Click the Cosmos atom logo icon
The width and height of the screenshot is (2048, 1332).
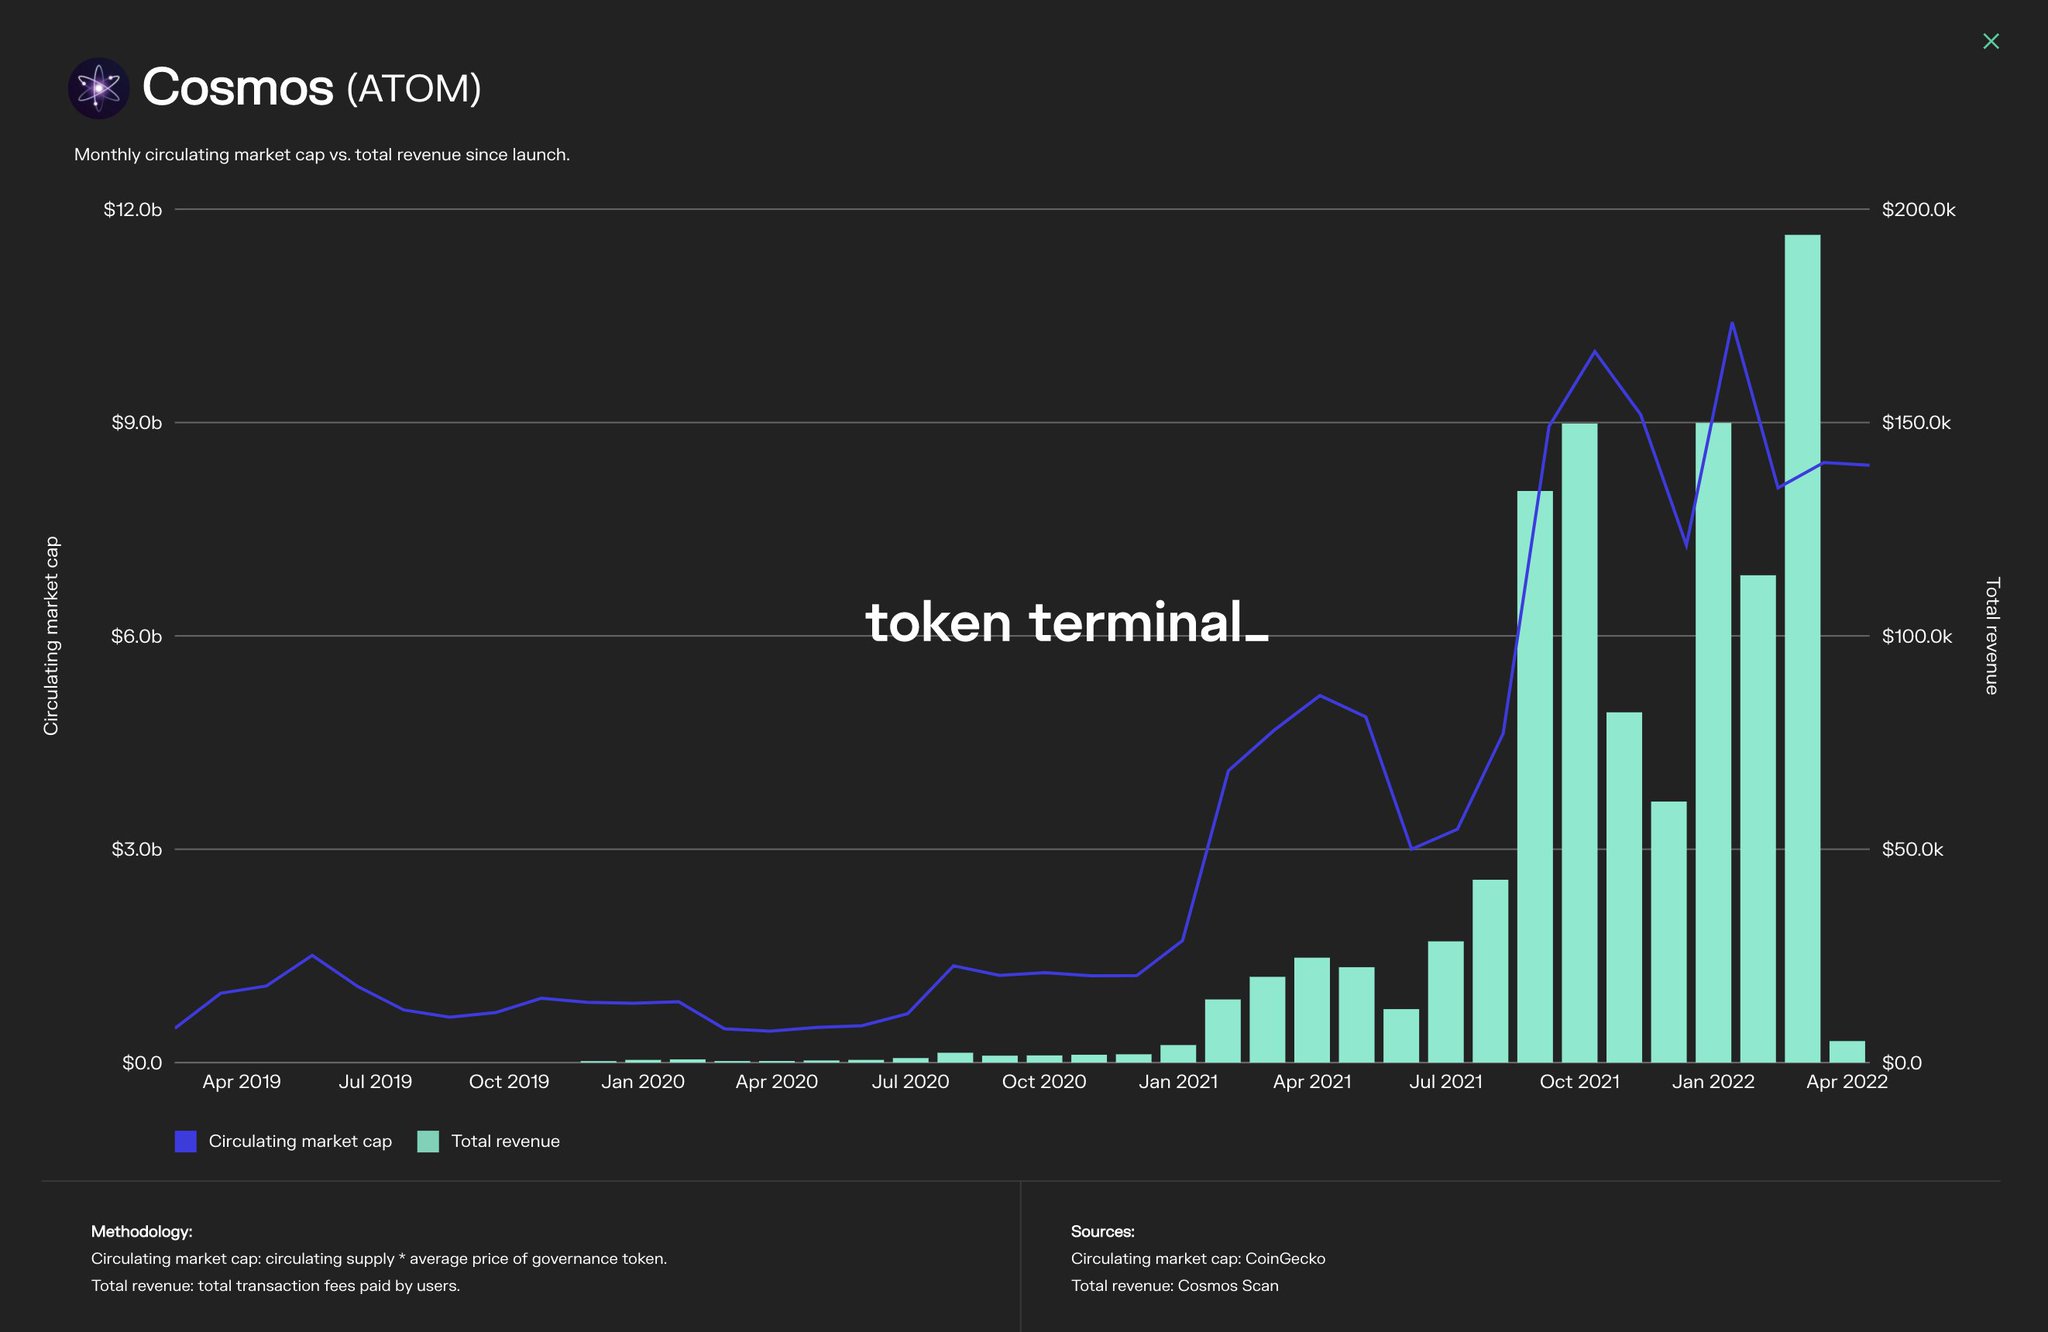click(x=98, y=88)
